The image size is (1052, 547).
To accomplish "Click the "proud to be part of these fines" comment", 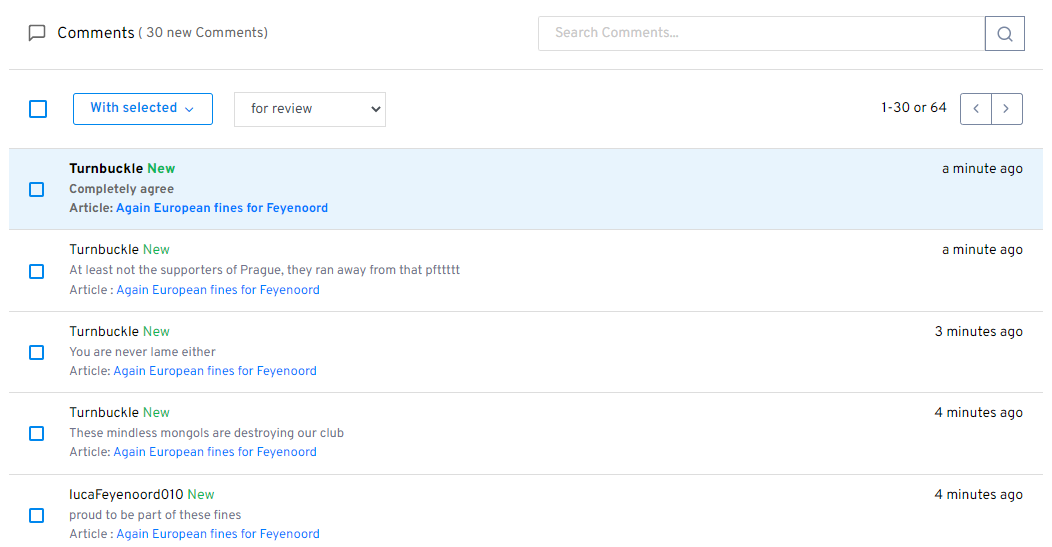I will click(155, 515).
